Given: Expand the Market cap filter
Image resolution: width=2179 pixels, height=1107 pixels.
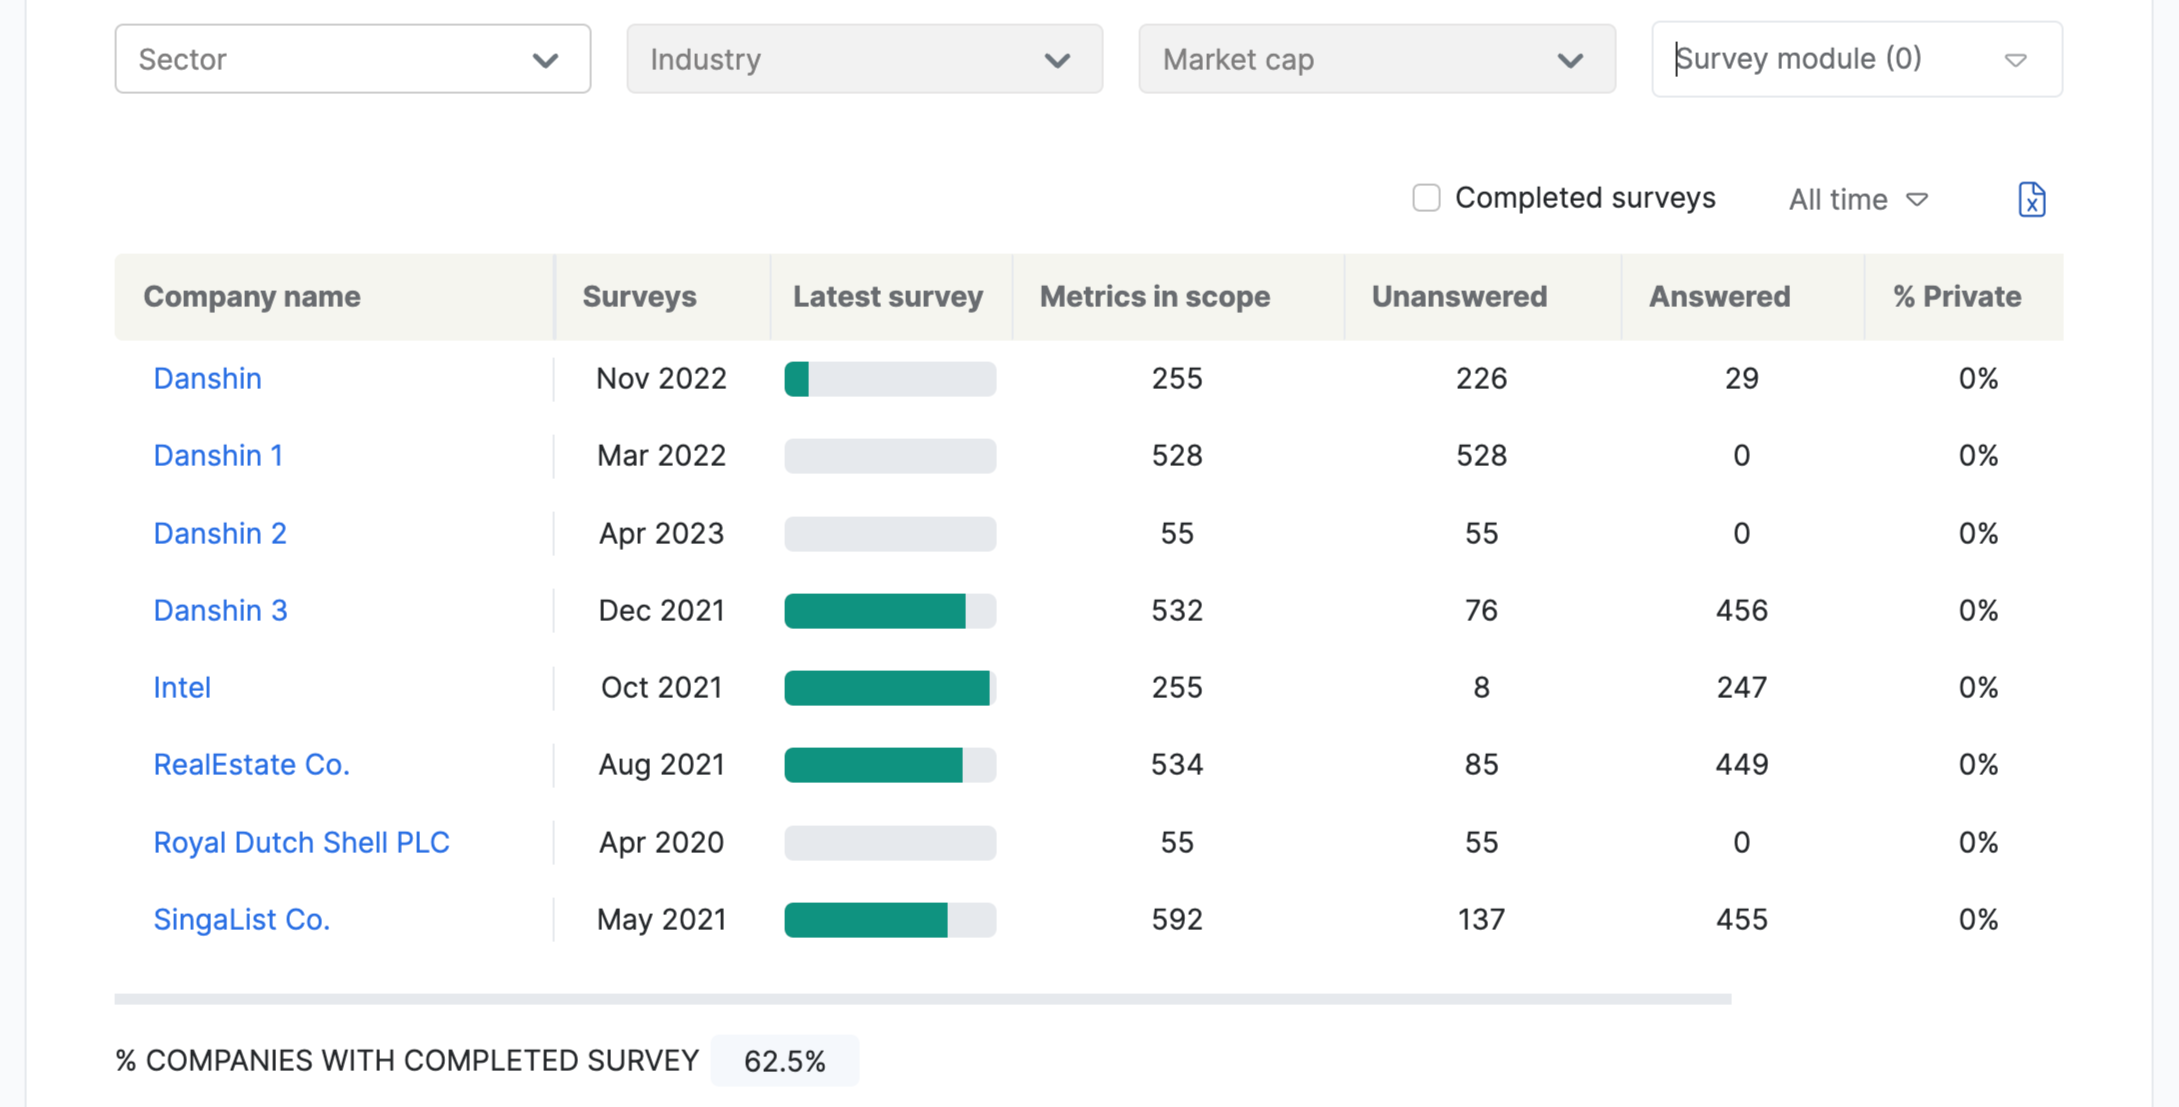Looking at the screenshot, I should click(x=1376, y=59).
